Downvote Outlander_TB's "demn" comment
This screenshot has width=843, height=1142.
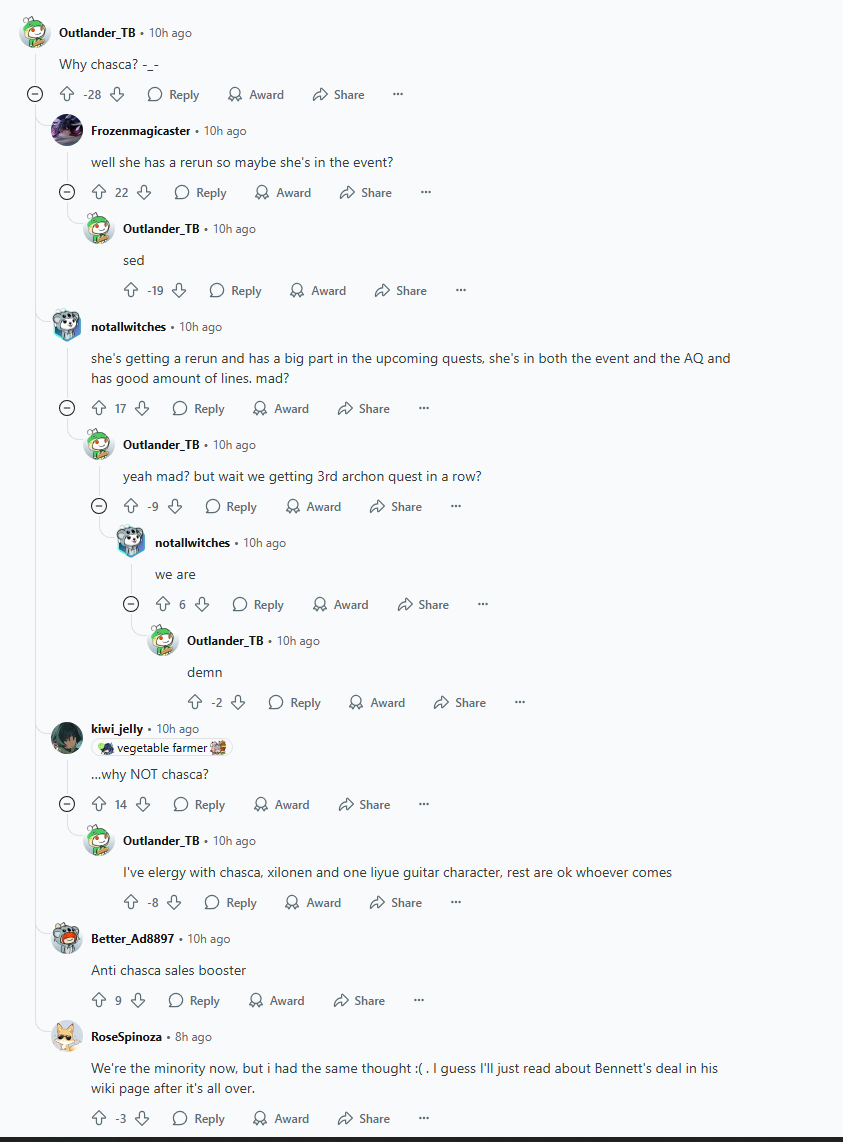pos(238,702)
